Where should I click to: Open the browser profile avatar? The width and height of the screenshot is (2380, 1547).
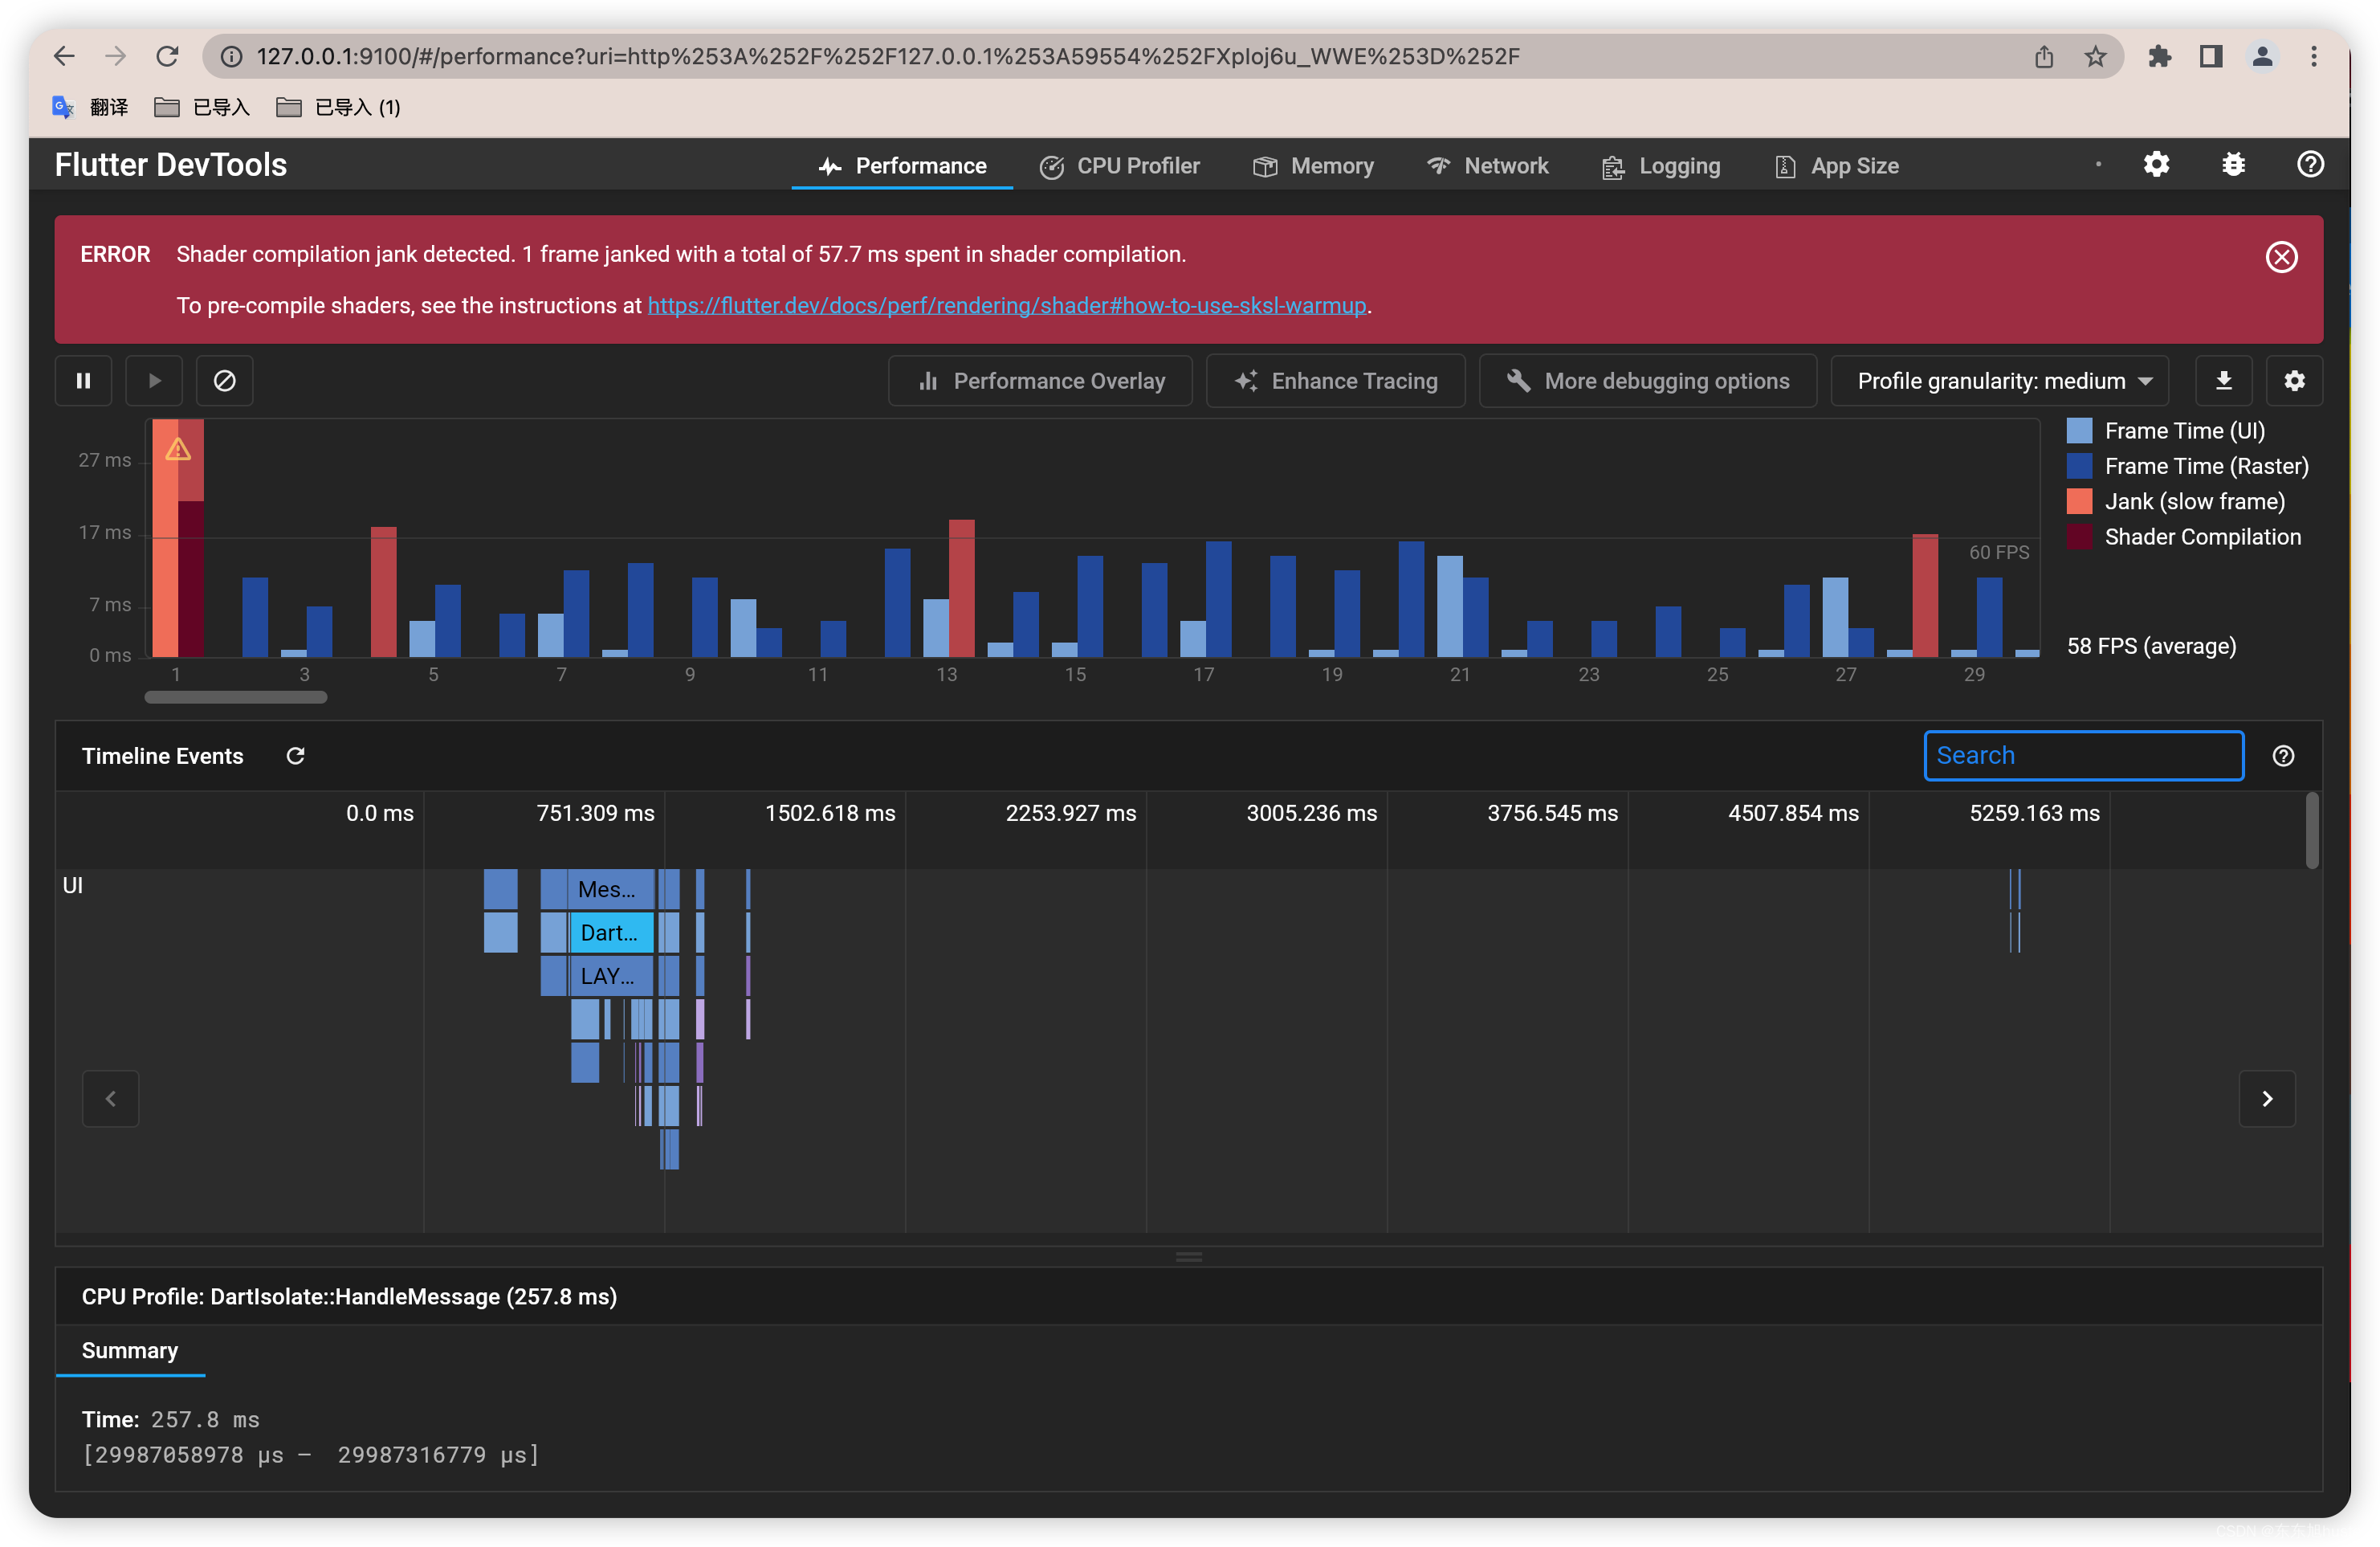click(x=2262, y=57)
